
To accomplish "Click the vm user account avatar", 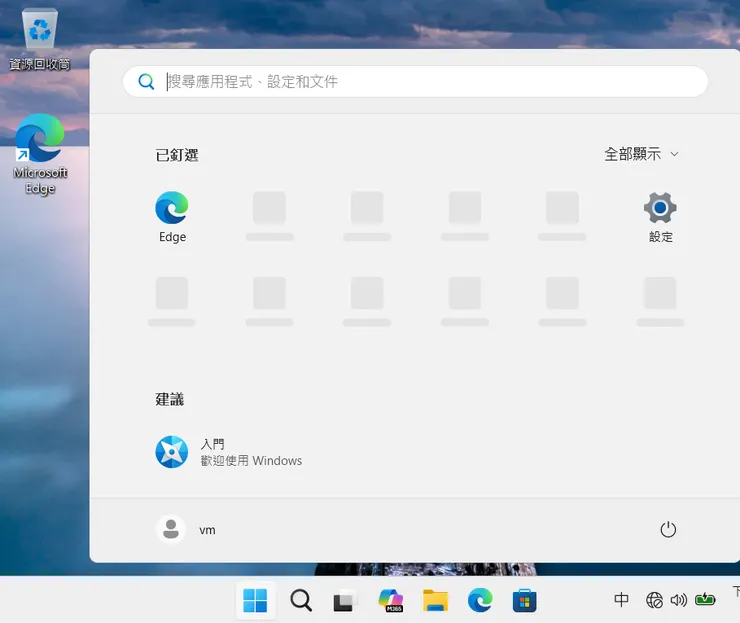I will pos(171,530).
